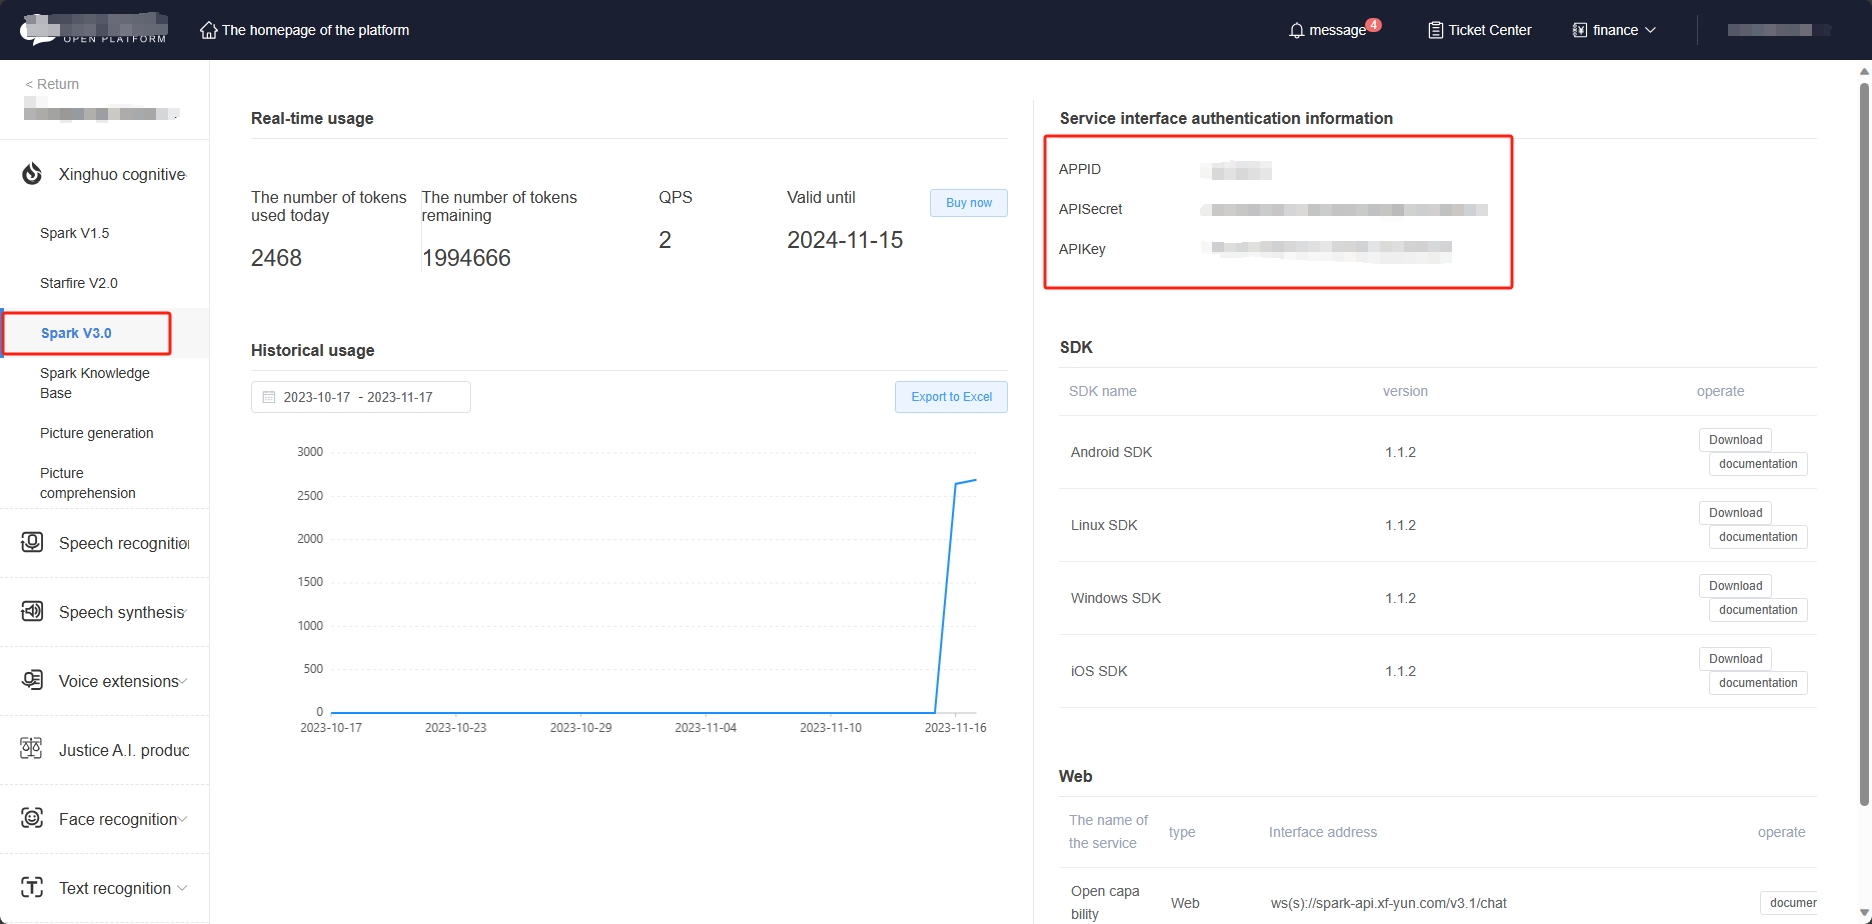Click the open platform logo
The image size is (1872, 924).
(x=94, y=29)
